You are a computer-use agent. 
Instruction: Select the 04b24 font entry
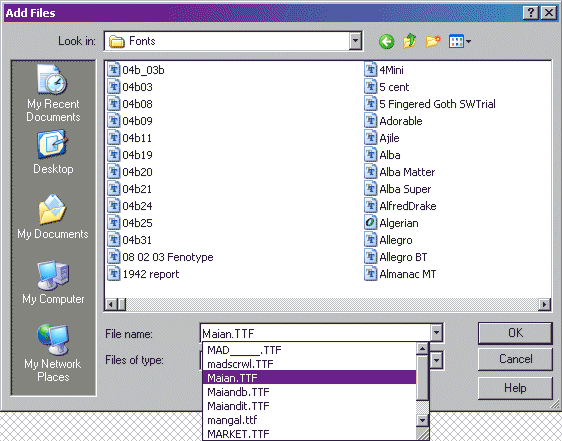[130, 206]
